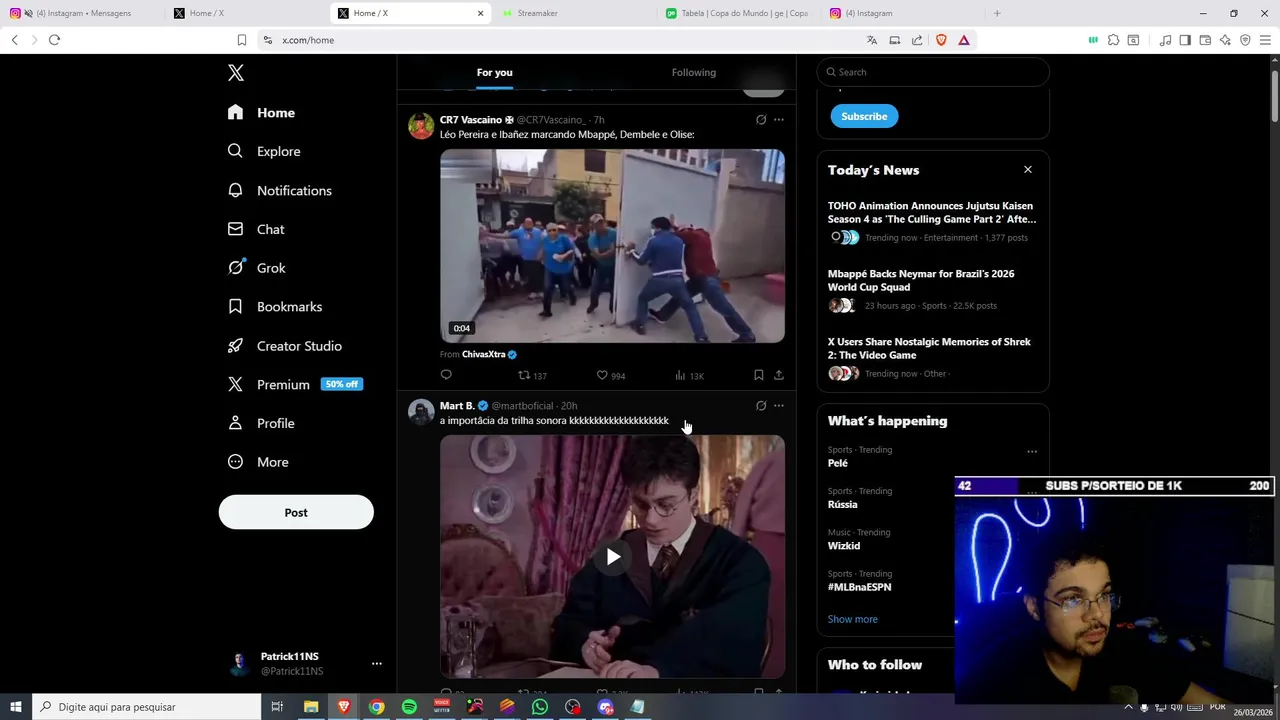Open Premium 50% off in sidebar

pos(294,384)
